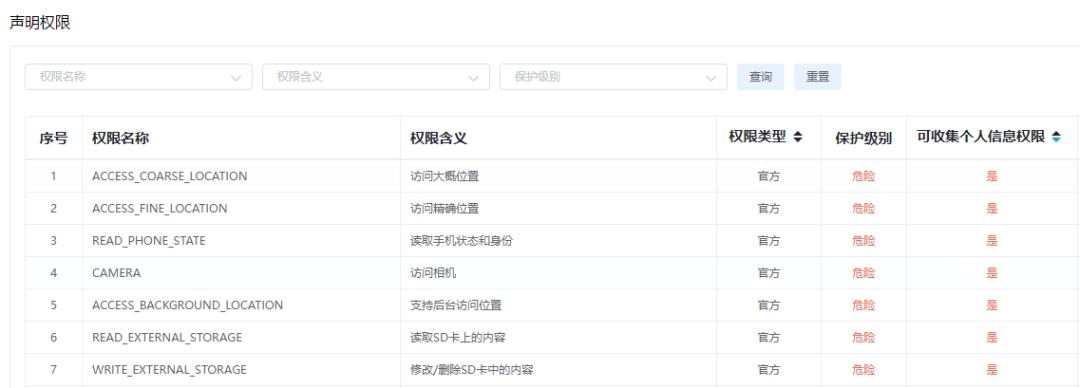Select ACCESS_FINE_LOCATION permission name
Image resolution: width=1080 pixels, height=388 pixels.
160,208
